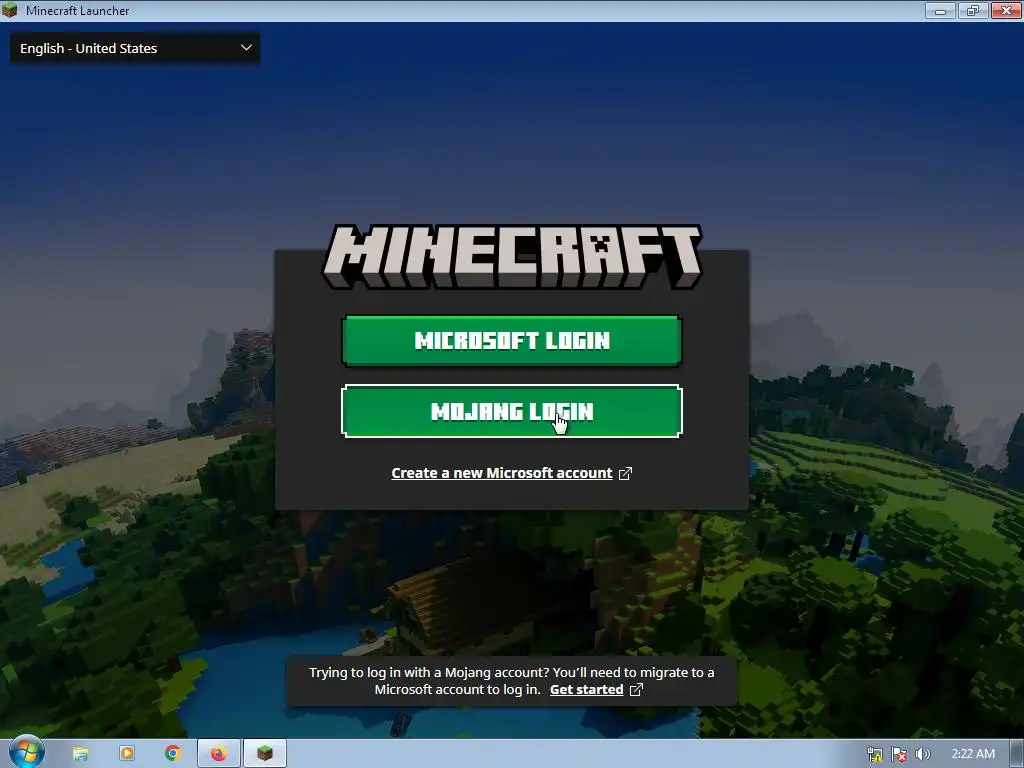Select the Minecraft Launcher taskbar button
Viewport: 1024px width, 768px height.
tap(264, 753)
